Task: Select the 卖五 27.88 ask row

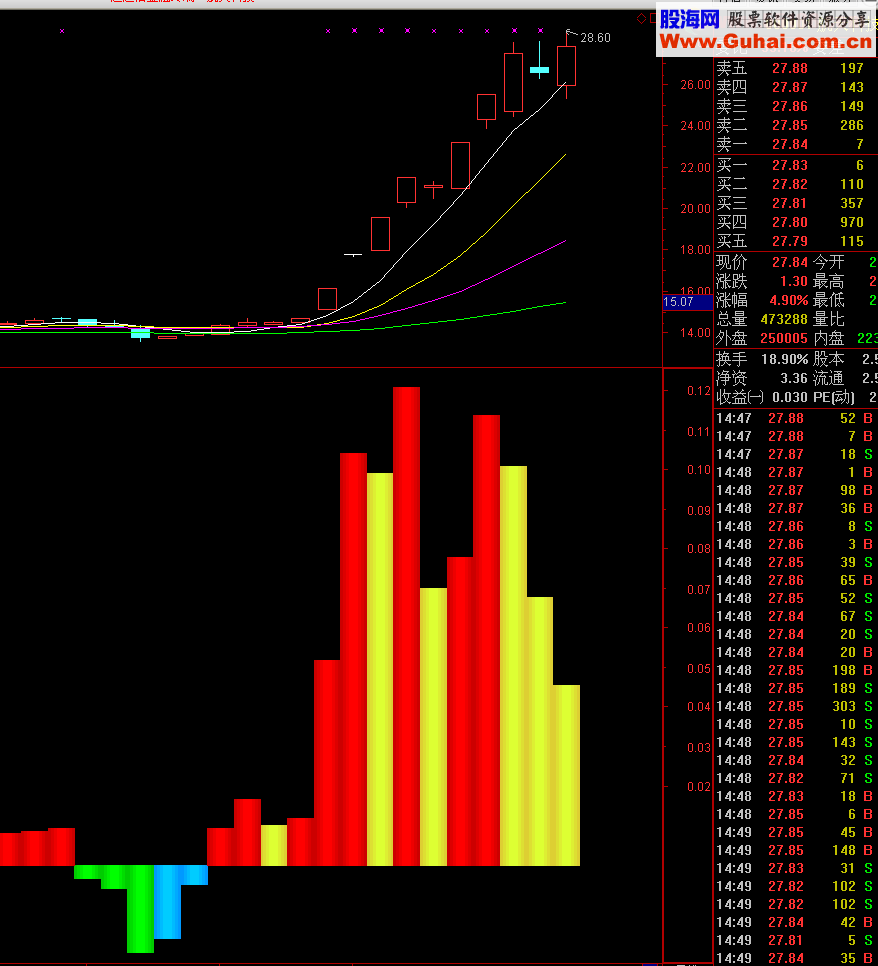Action: 795,68
